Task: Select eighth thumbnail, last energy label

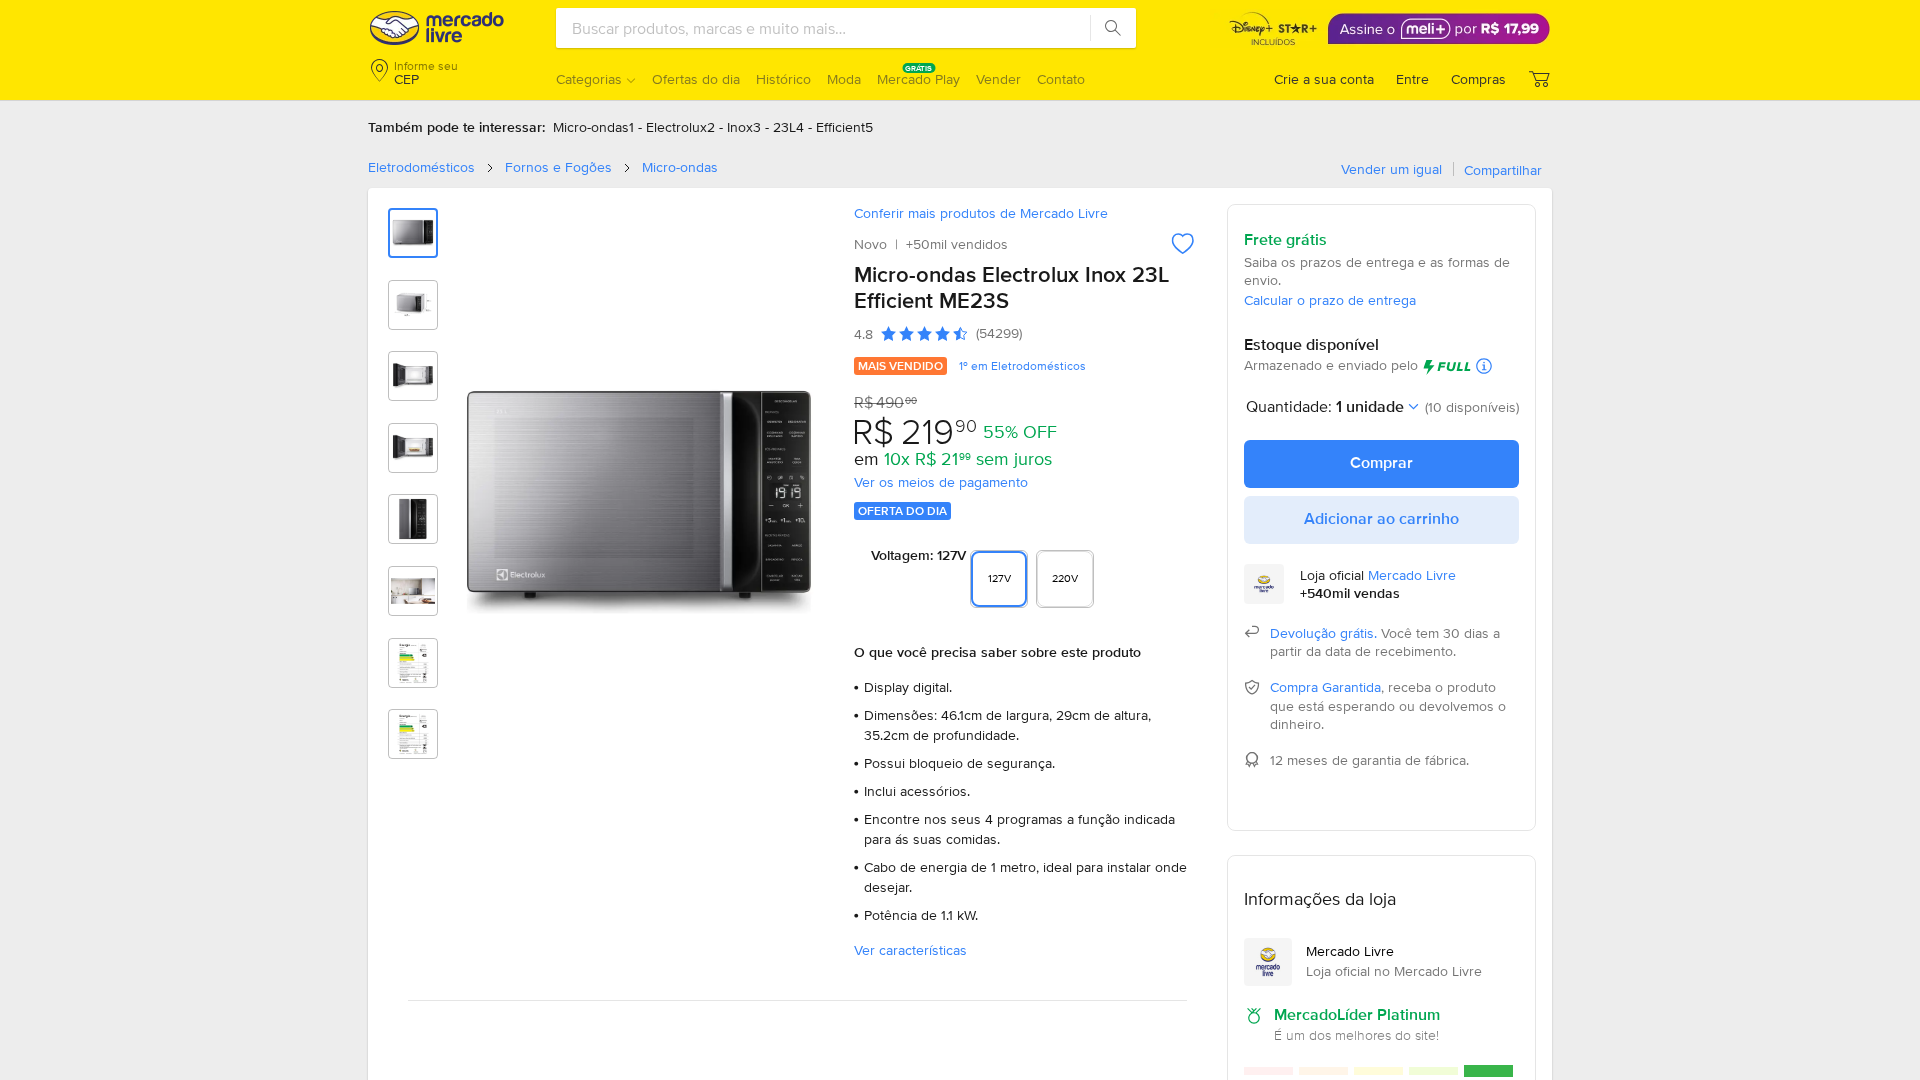Action: coord(413,734)
